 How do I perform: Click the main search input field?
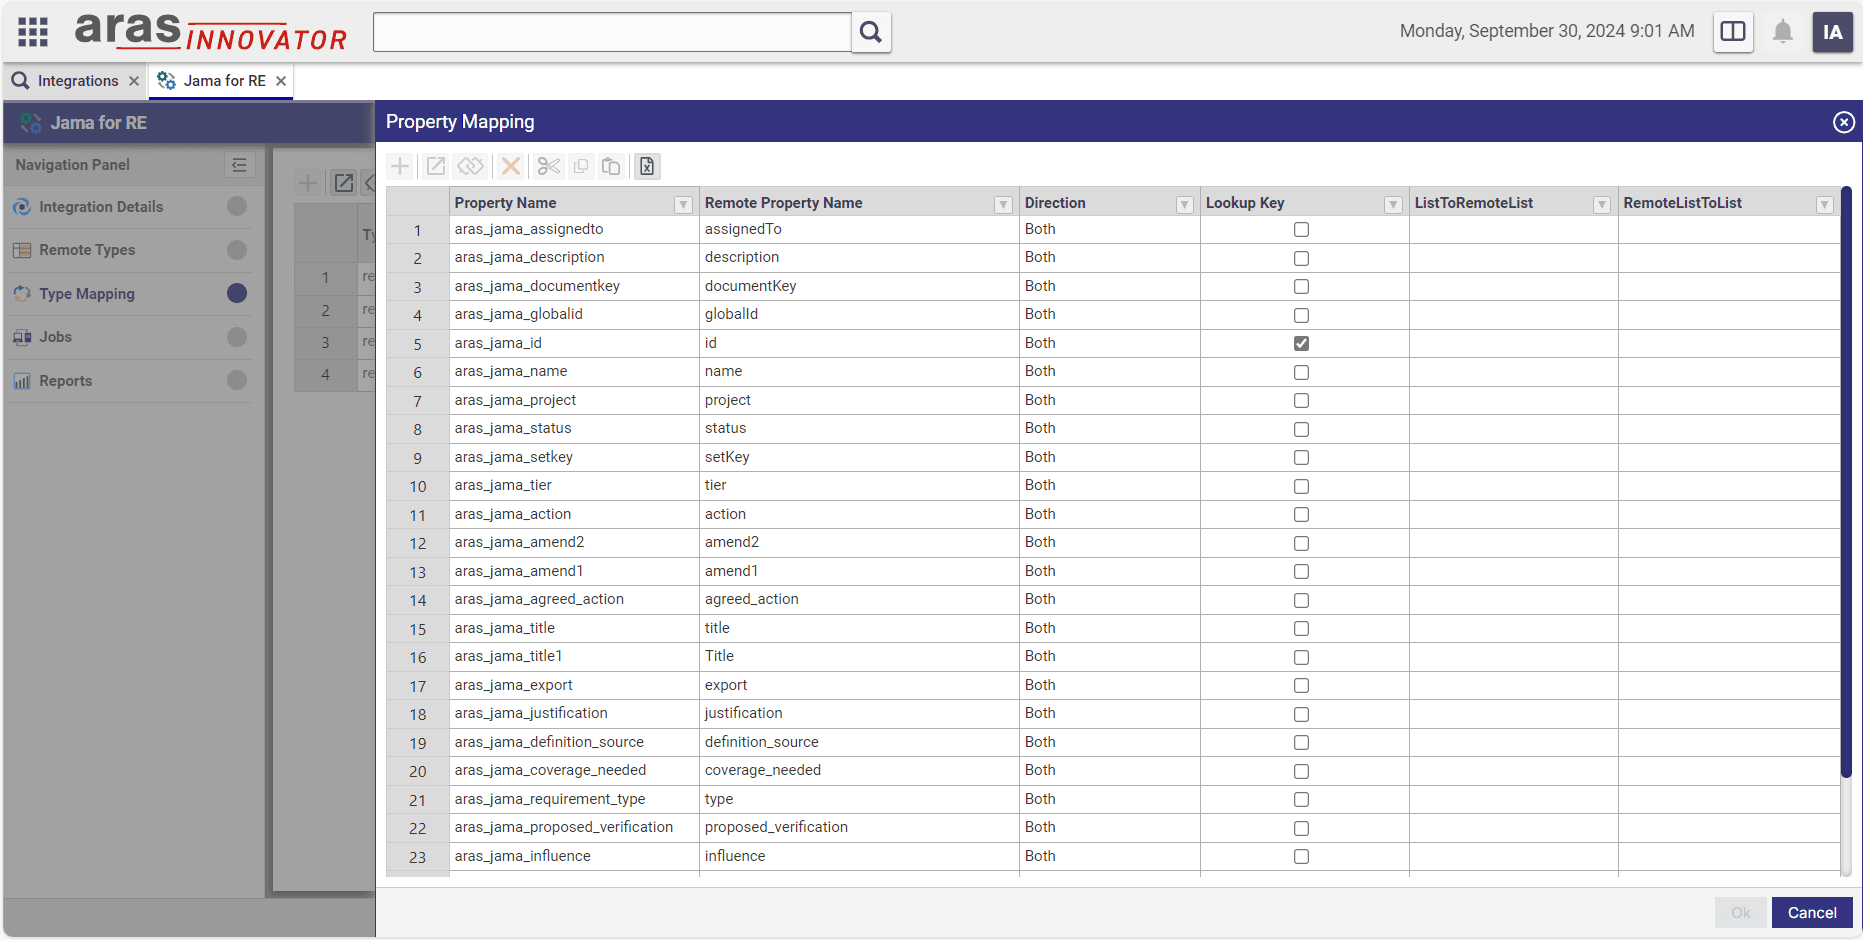[x=612, y=32]
